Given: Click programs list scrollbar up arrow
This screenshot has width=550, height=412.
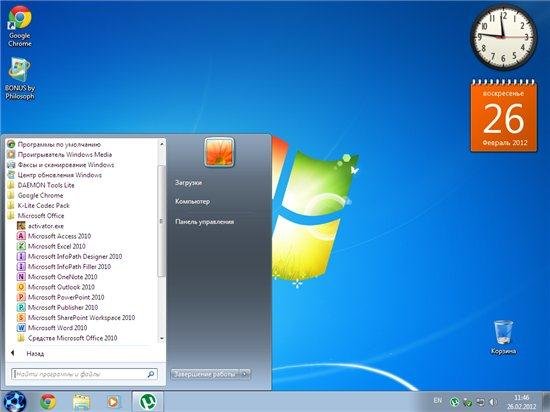Looking at the screenshot, I should pos(162,144).
